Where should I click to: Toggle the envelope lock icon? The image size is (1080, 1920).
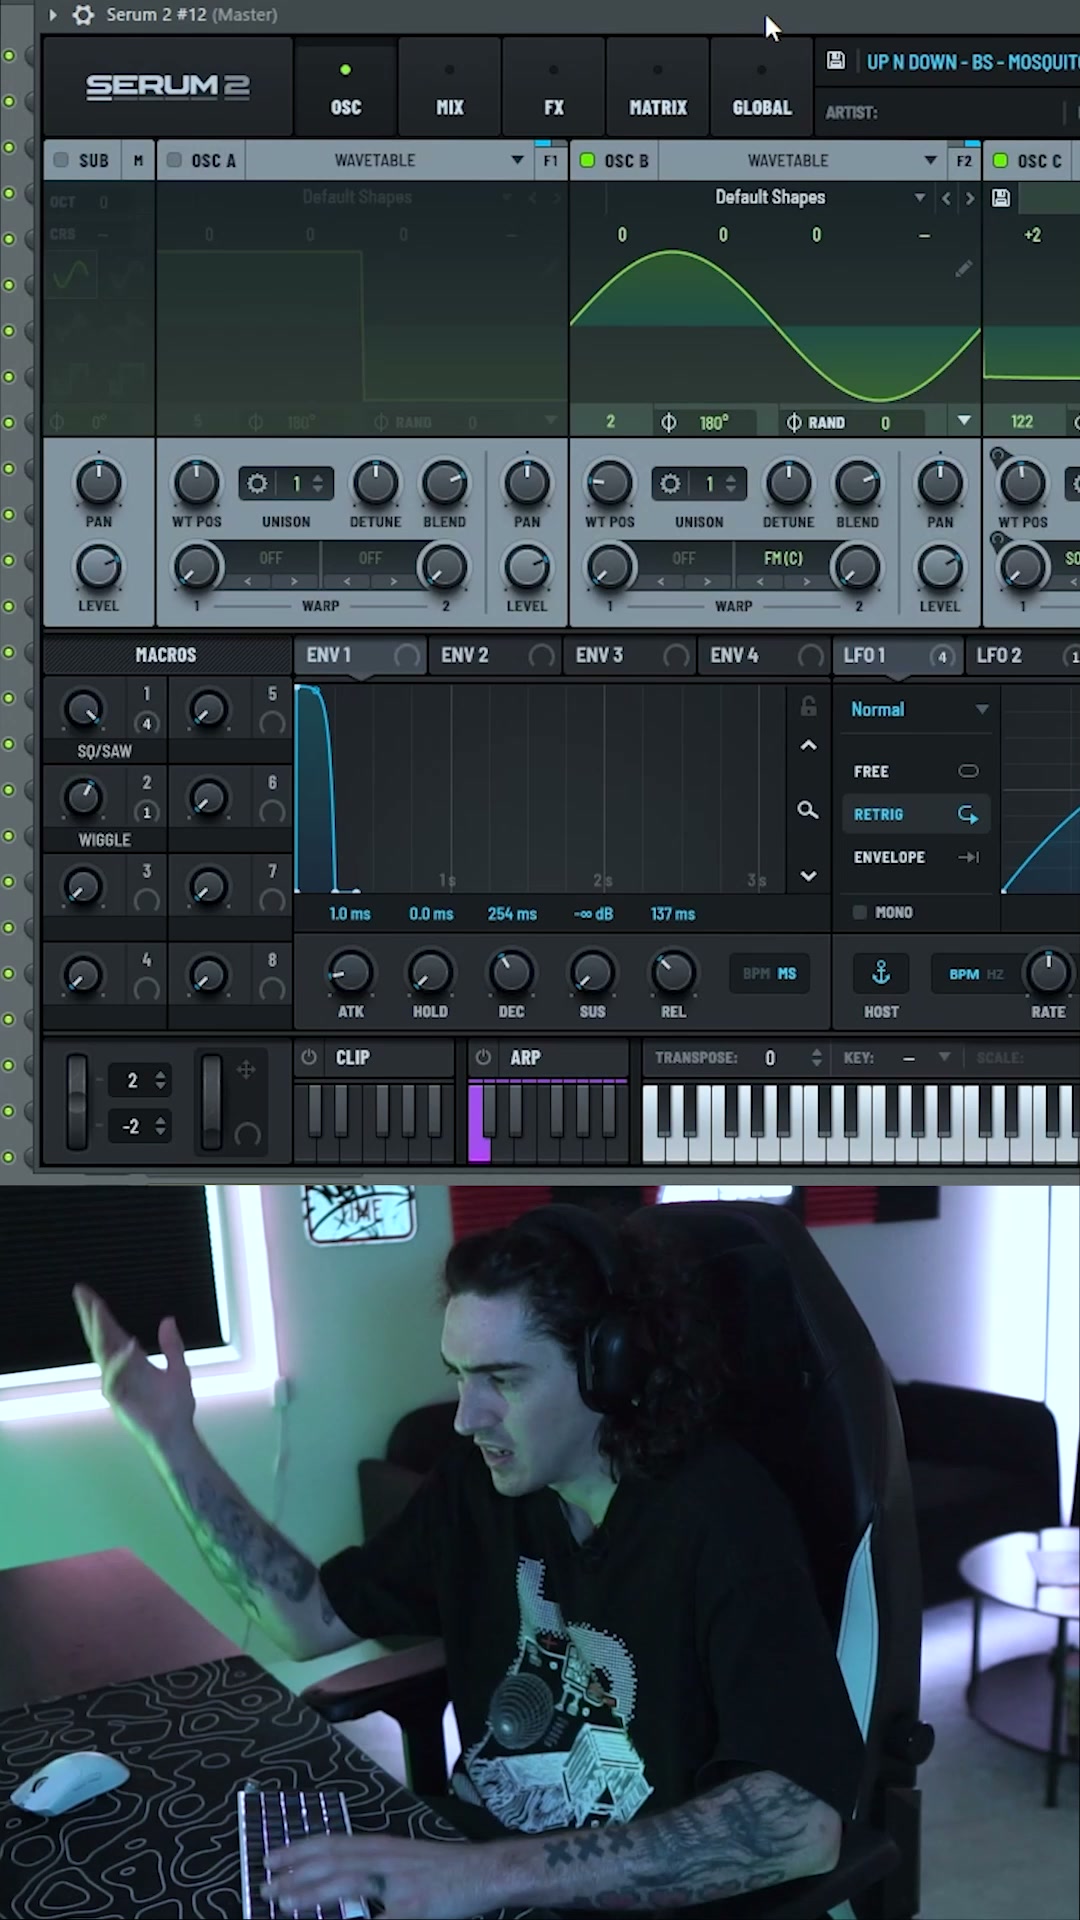[808, 706]
